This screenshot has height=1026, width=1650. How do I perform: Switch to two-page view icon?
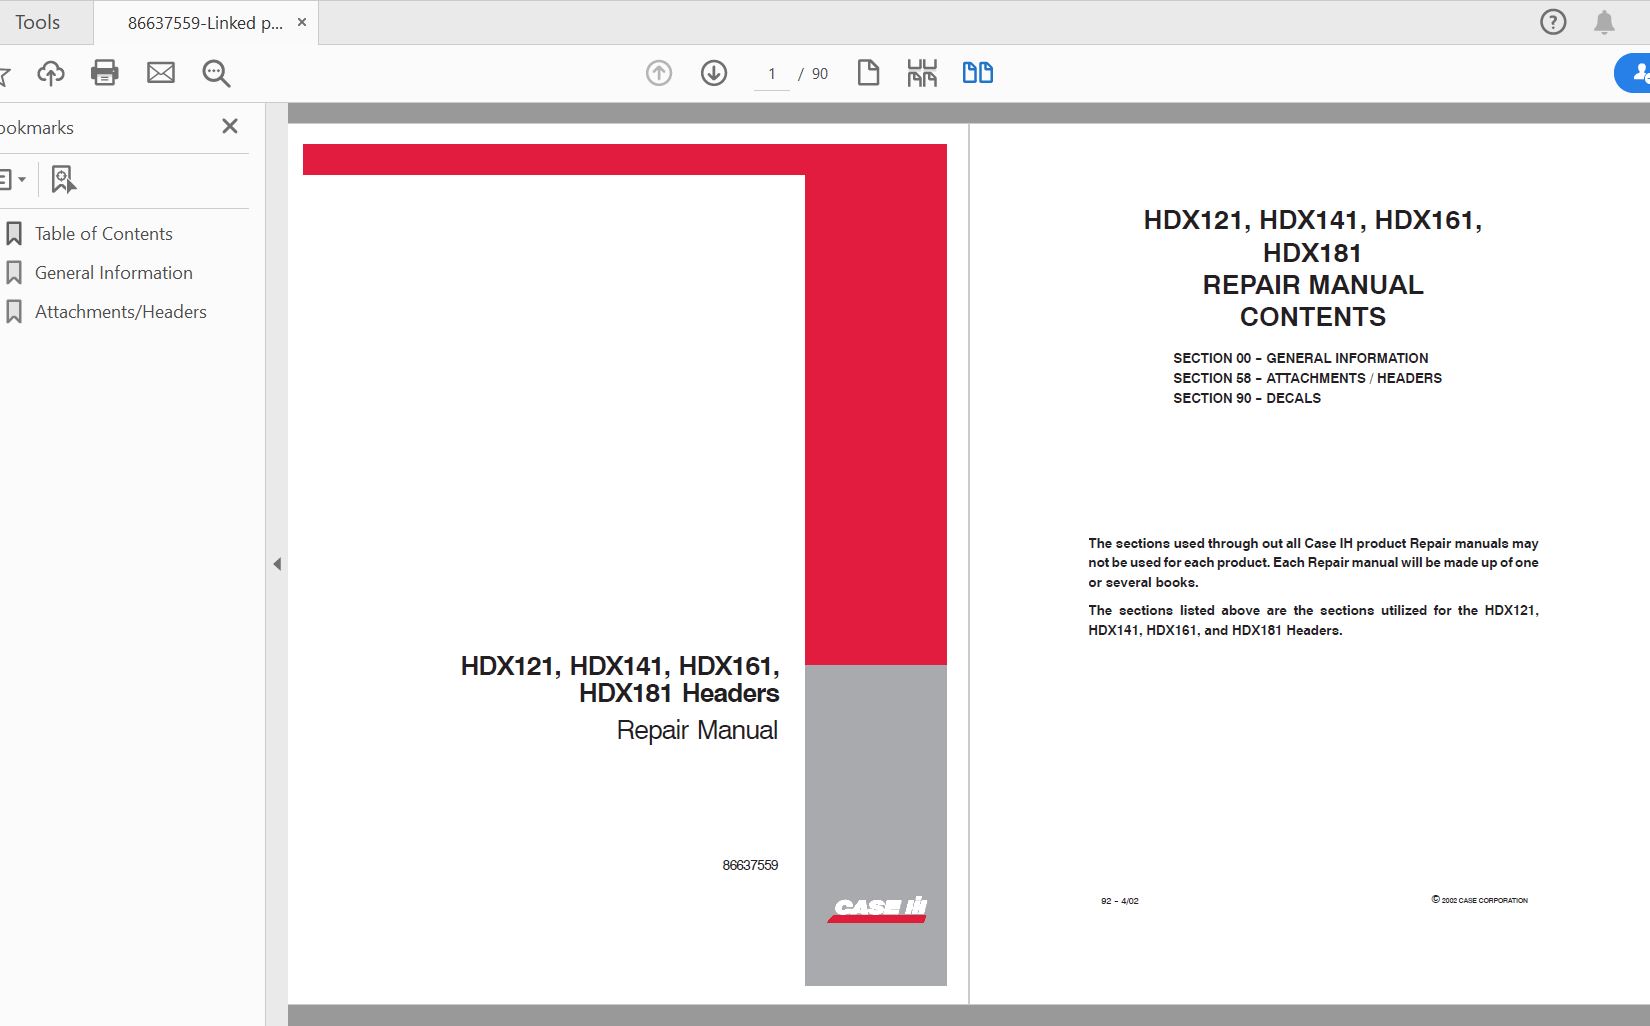pyautogui.click(x=976, y=72)
